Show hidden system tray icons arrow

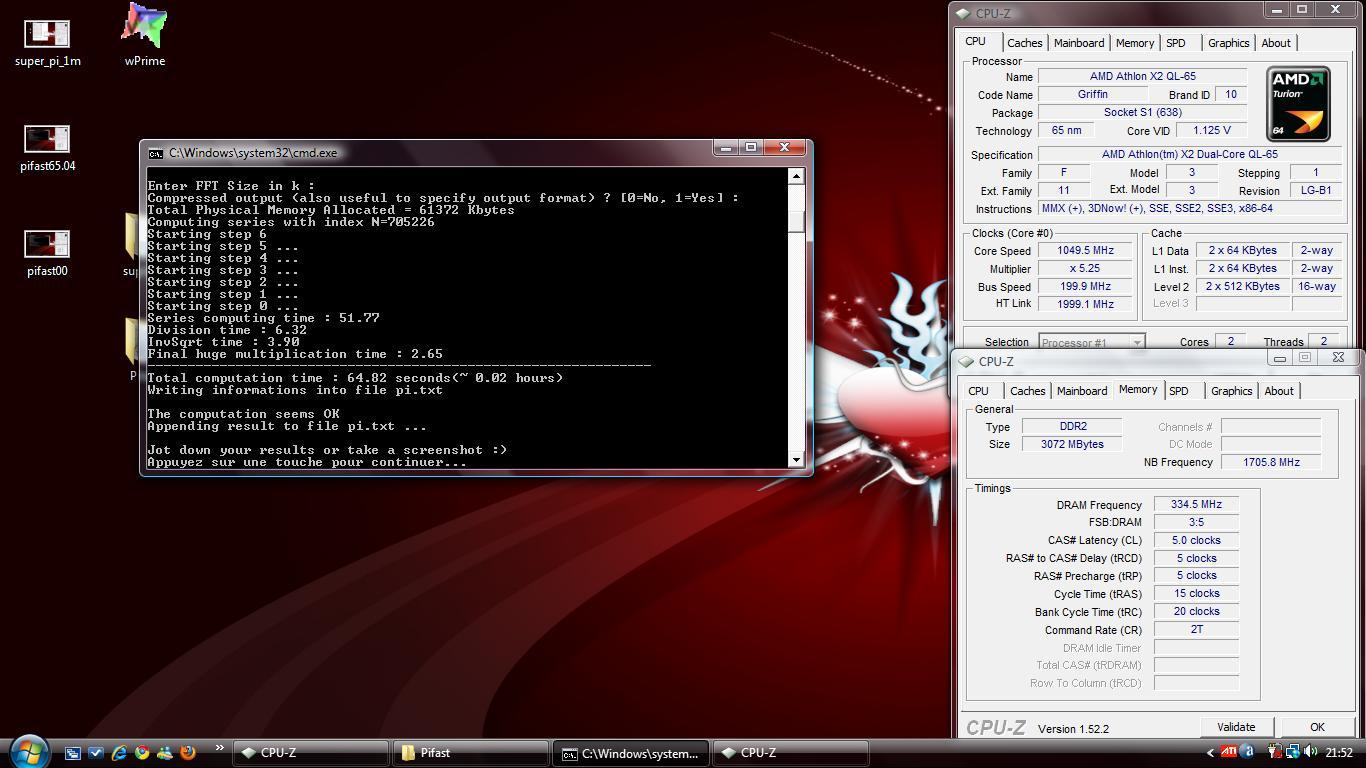coord(1210,753)
